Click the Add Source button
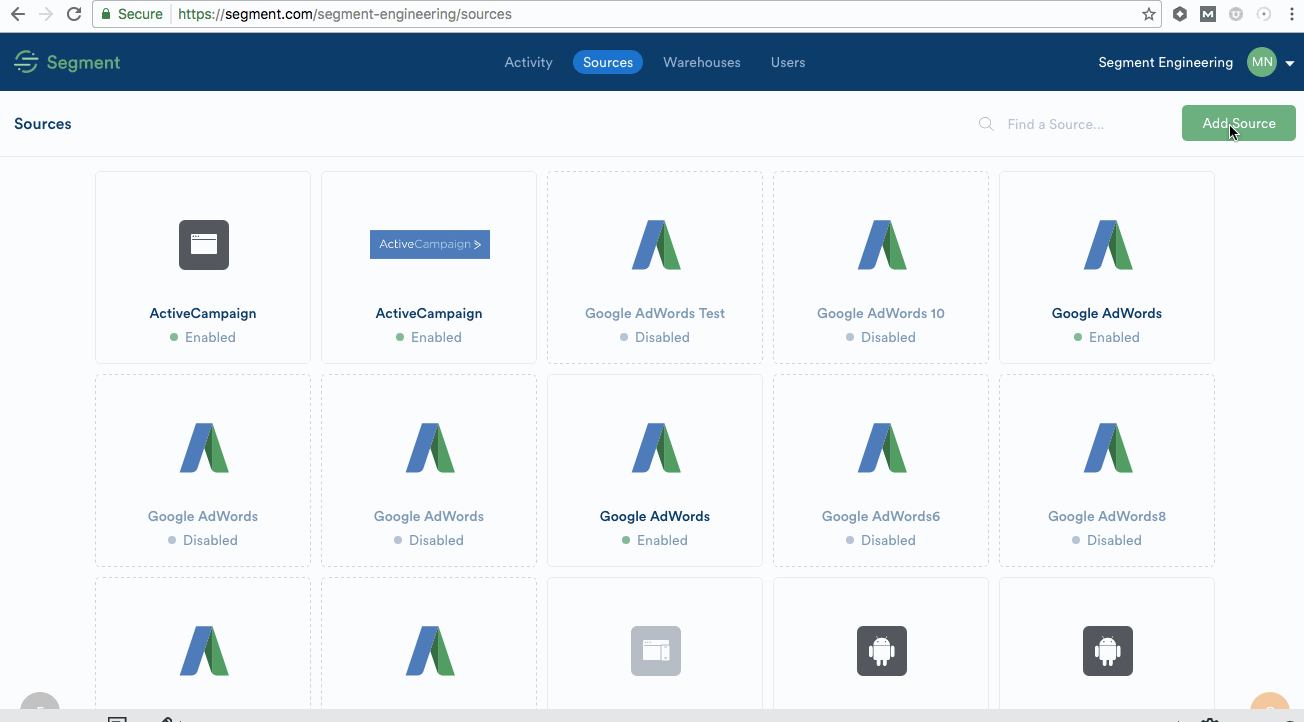The image size is (1304, 722). point(1238,123)
